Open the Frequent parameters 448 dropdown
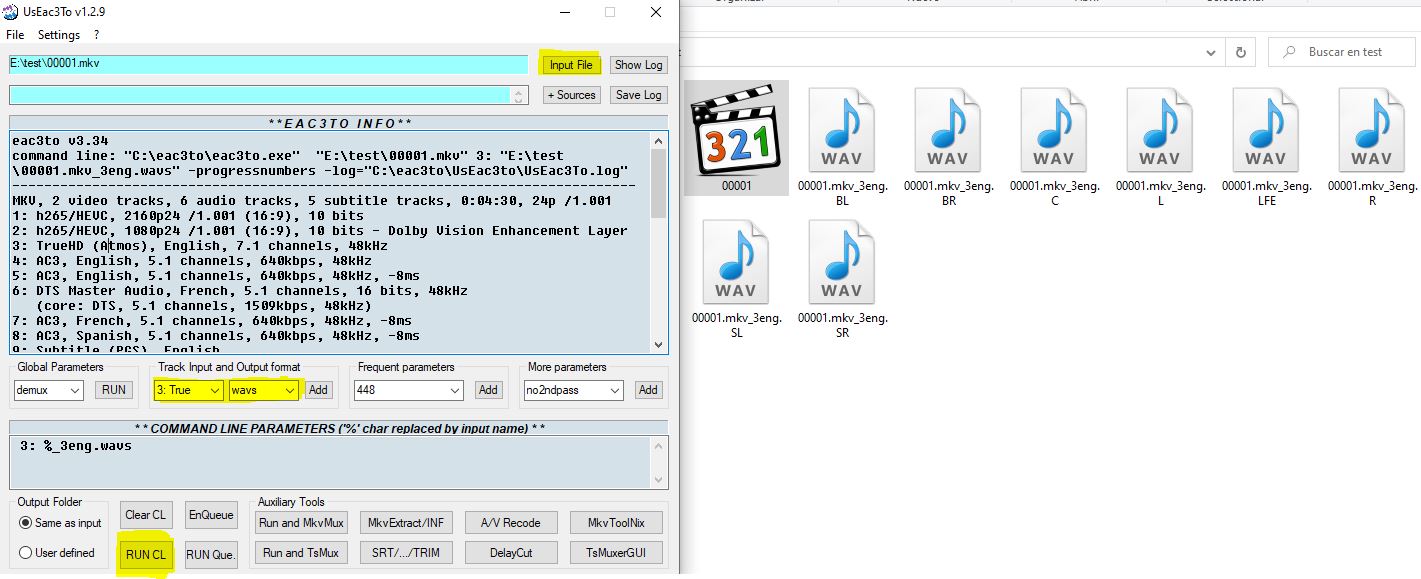 click(x=408, y=390)
